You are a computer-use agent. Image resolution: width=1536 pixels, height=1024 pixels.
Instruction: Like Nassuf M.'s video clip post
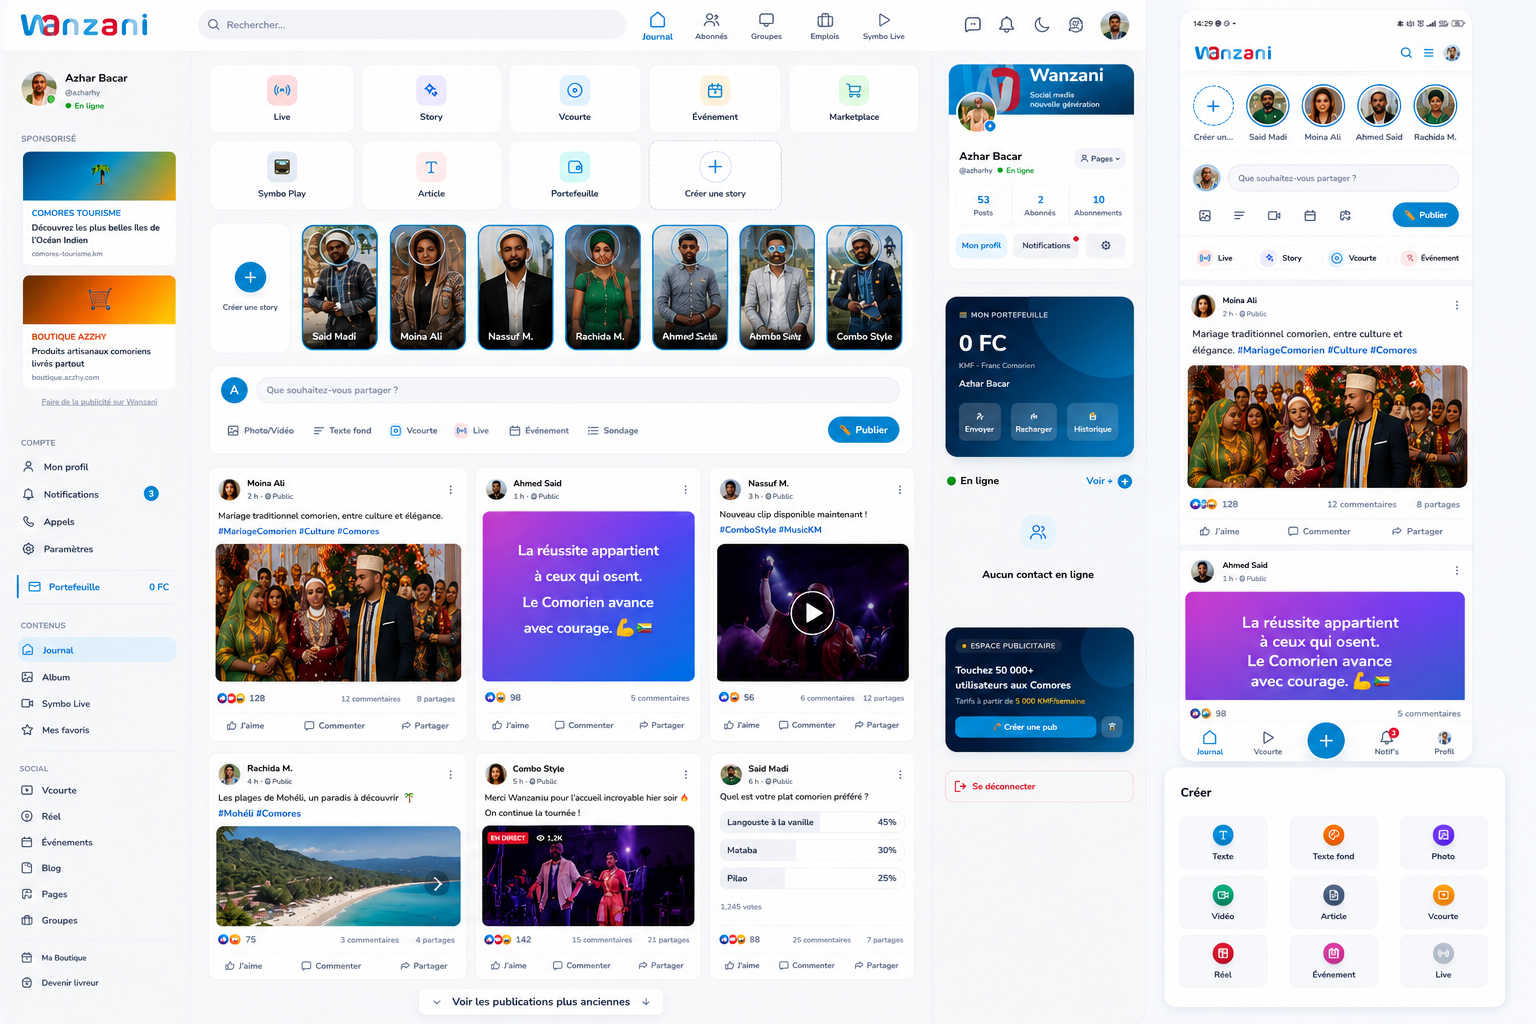[x=742, y=725]
